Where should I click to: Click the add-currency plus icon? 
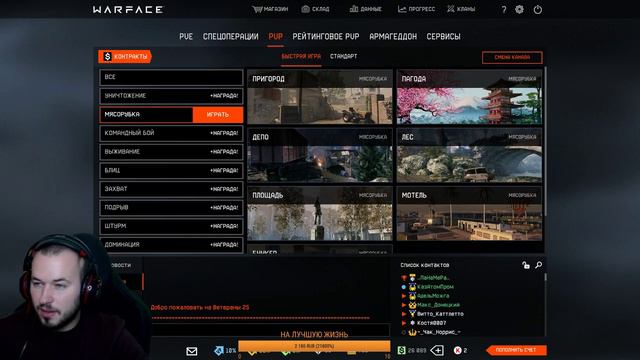coord(437,350)
